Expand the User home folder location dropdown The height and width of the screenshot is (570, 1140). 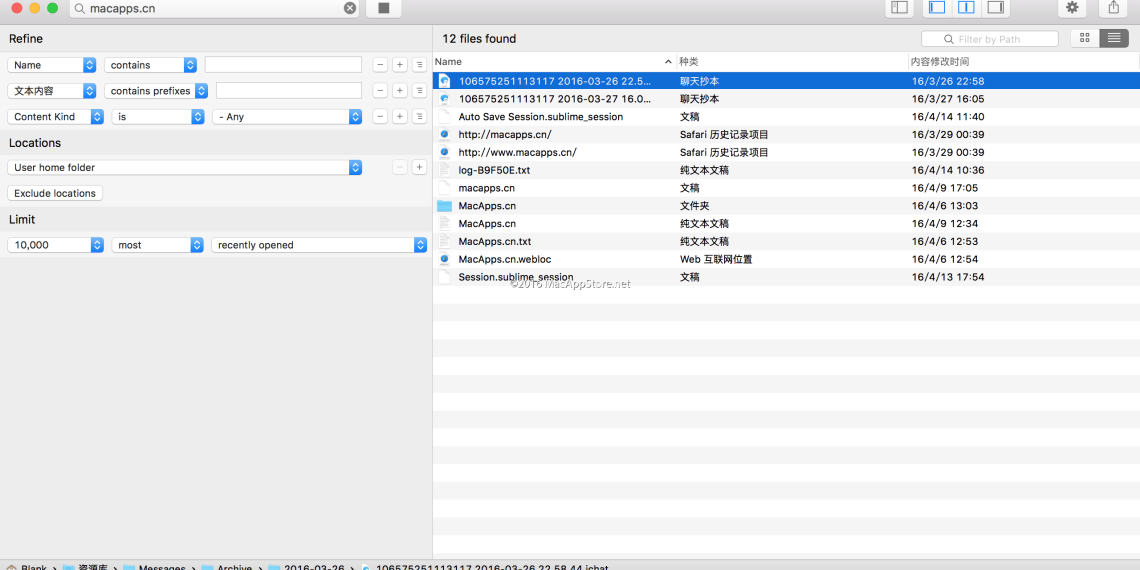pos(184,168)
